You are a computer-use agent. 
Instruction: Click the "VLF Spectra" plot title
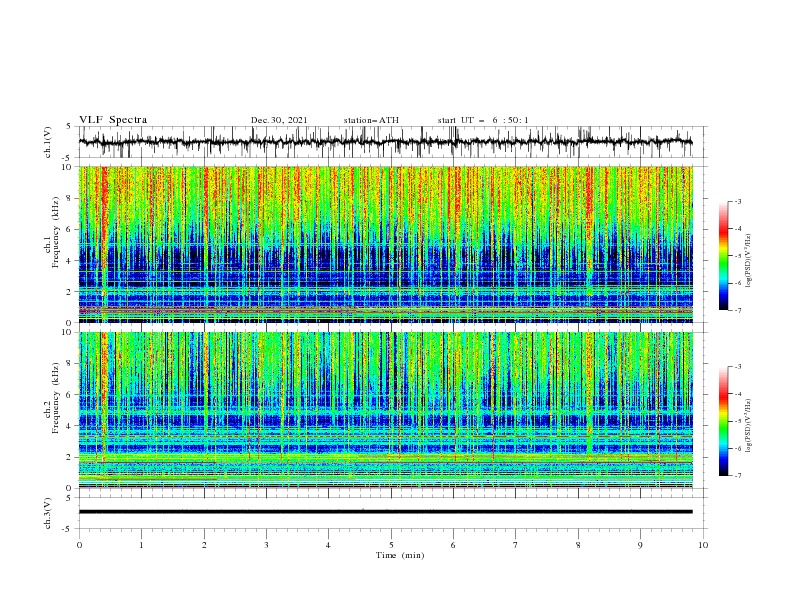click(113, 120)
